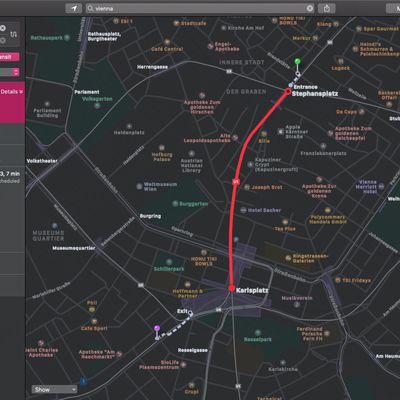This screenshot has height=400, width=400.
Task: Select the Volksgarten park icon
Action: click(x=97, y=106)
